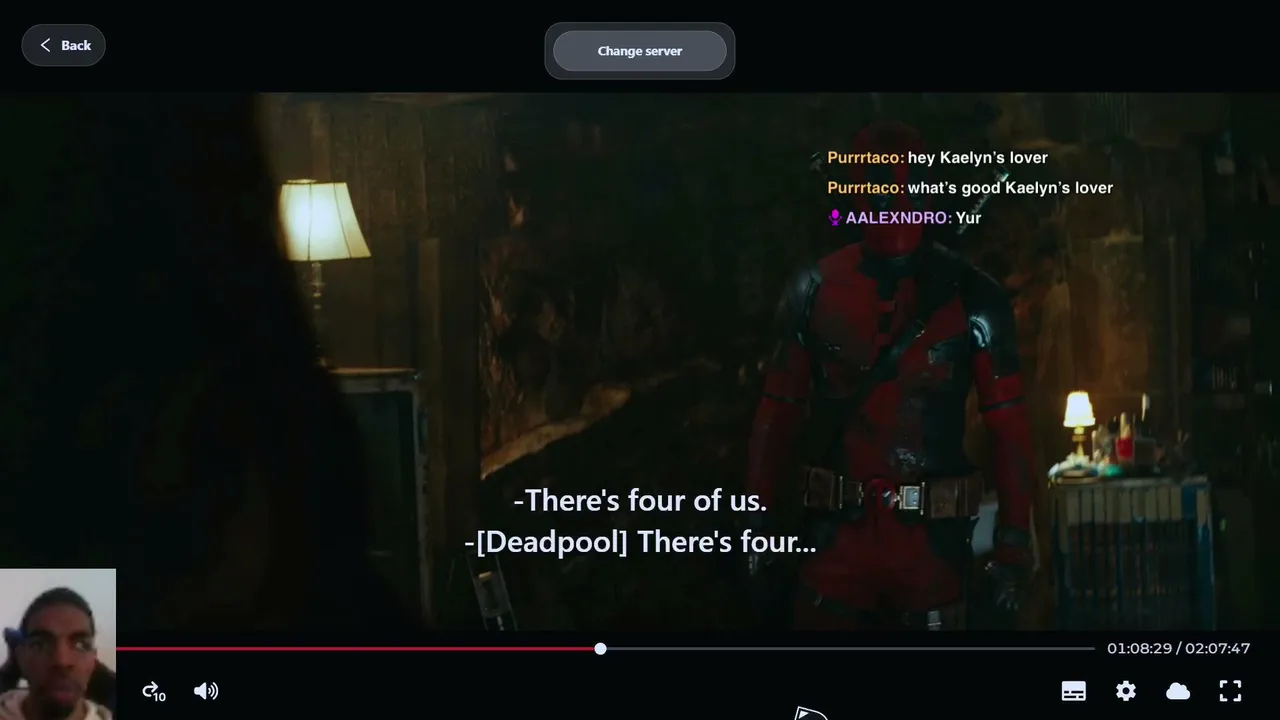Click the webcam overlay thumbnail
The height and width of the screenshot is (720, 1280).
click(x=58, y=644)
